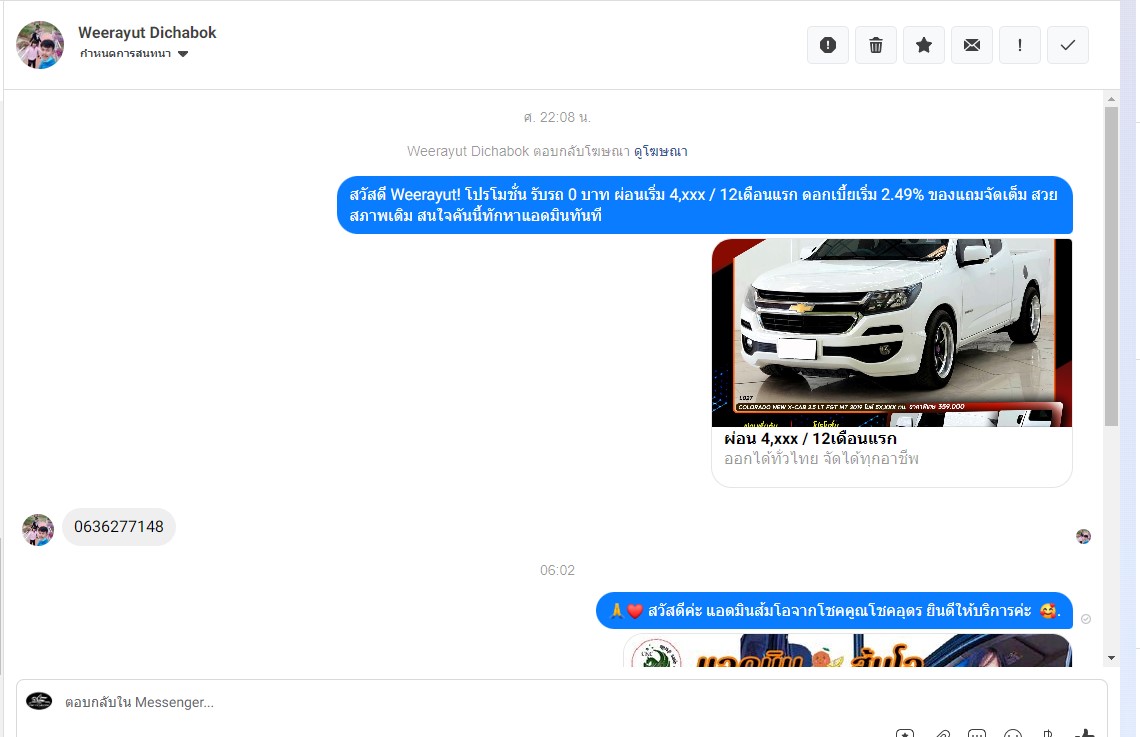Click the chat's vertical scrollbar thumb
This screenshot has width=1140, height=737.
(1111, 265)
